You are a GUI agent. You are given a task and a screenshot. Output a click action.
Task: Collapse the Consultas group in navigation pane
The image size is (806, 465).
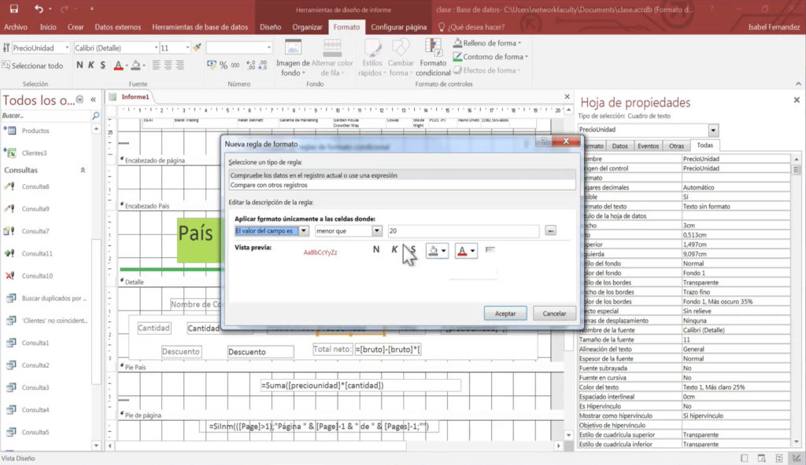click(82, 170)
